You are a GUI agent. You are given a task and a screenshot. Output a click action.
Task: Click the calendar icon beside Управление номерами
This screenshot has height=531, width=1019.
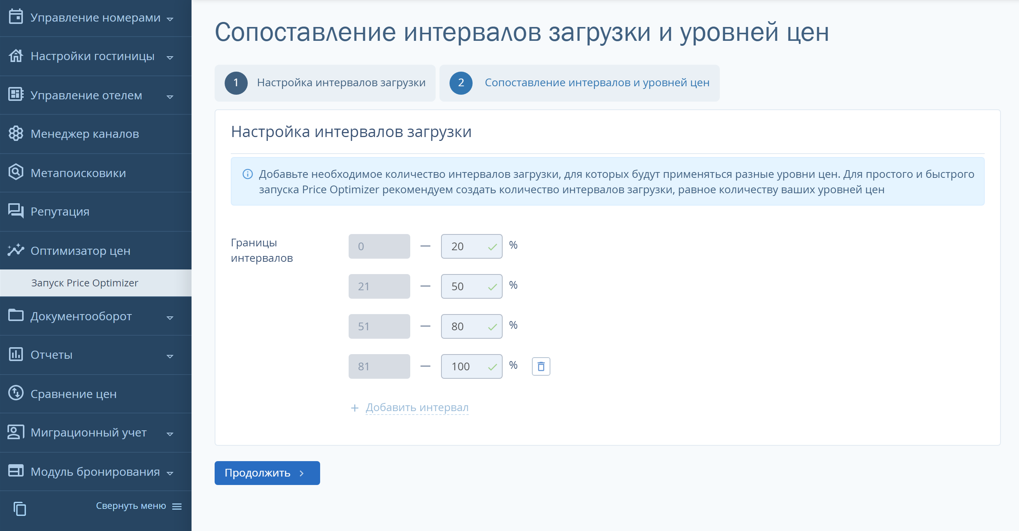(16, 17)
